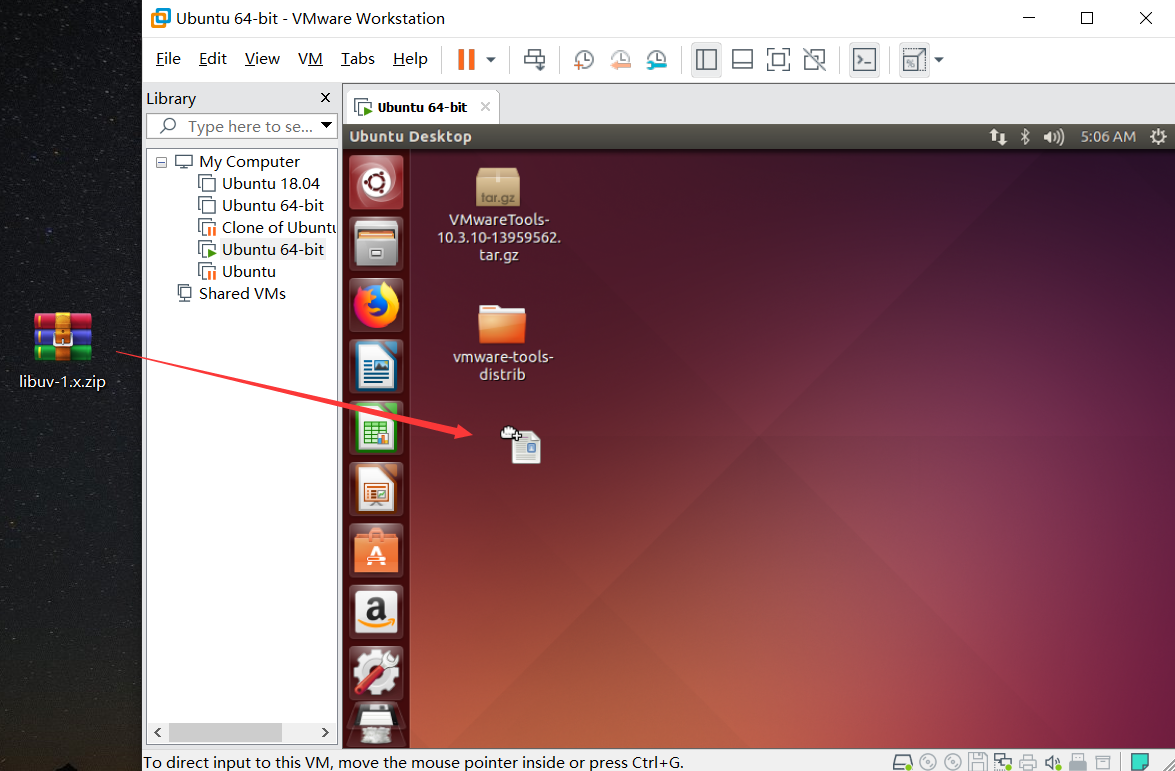Select Ubuntu 18.04 in the library
Screen dimensions: 1175x771
(x=271, y=184)
